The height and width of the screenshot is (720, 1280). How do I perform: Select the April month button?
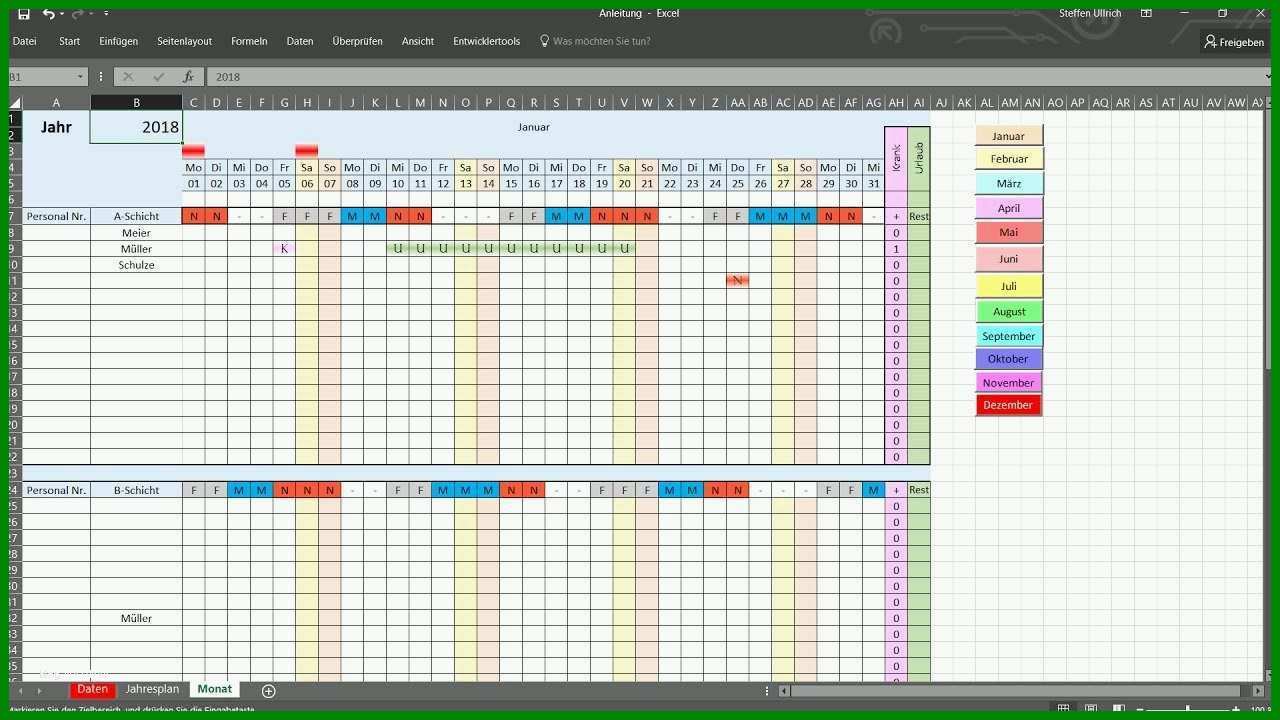(1008, 208)
